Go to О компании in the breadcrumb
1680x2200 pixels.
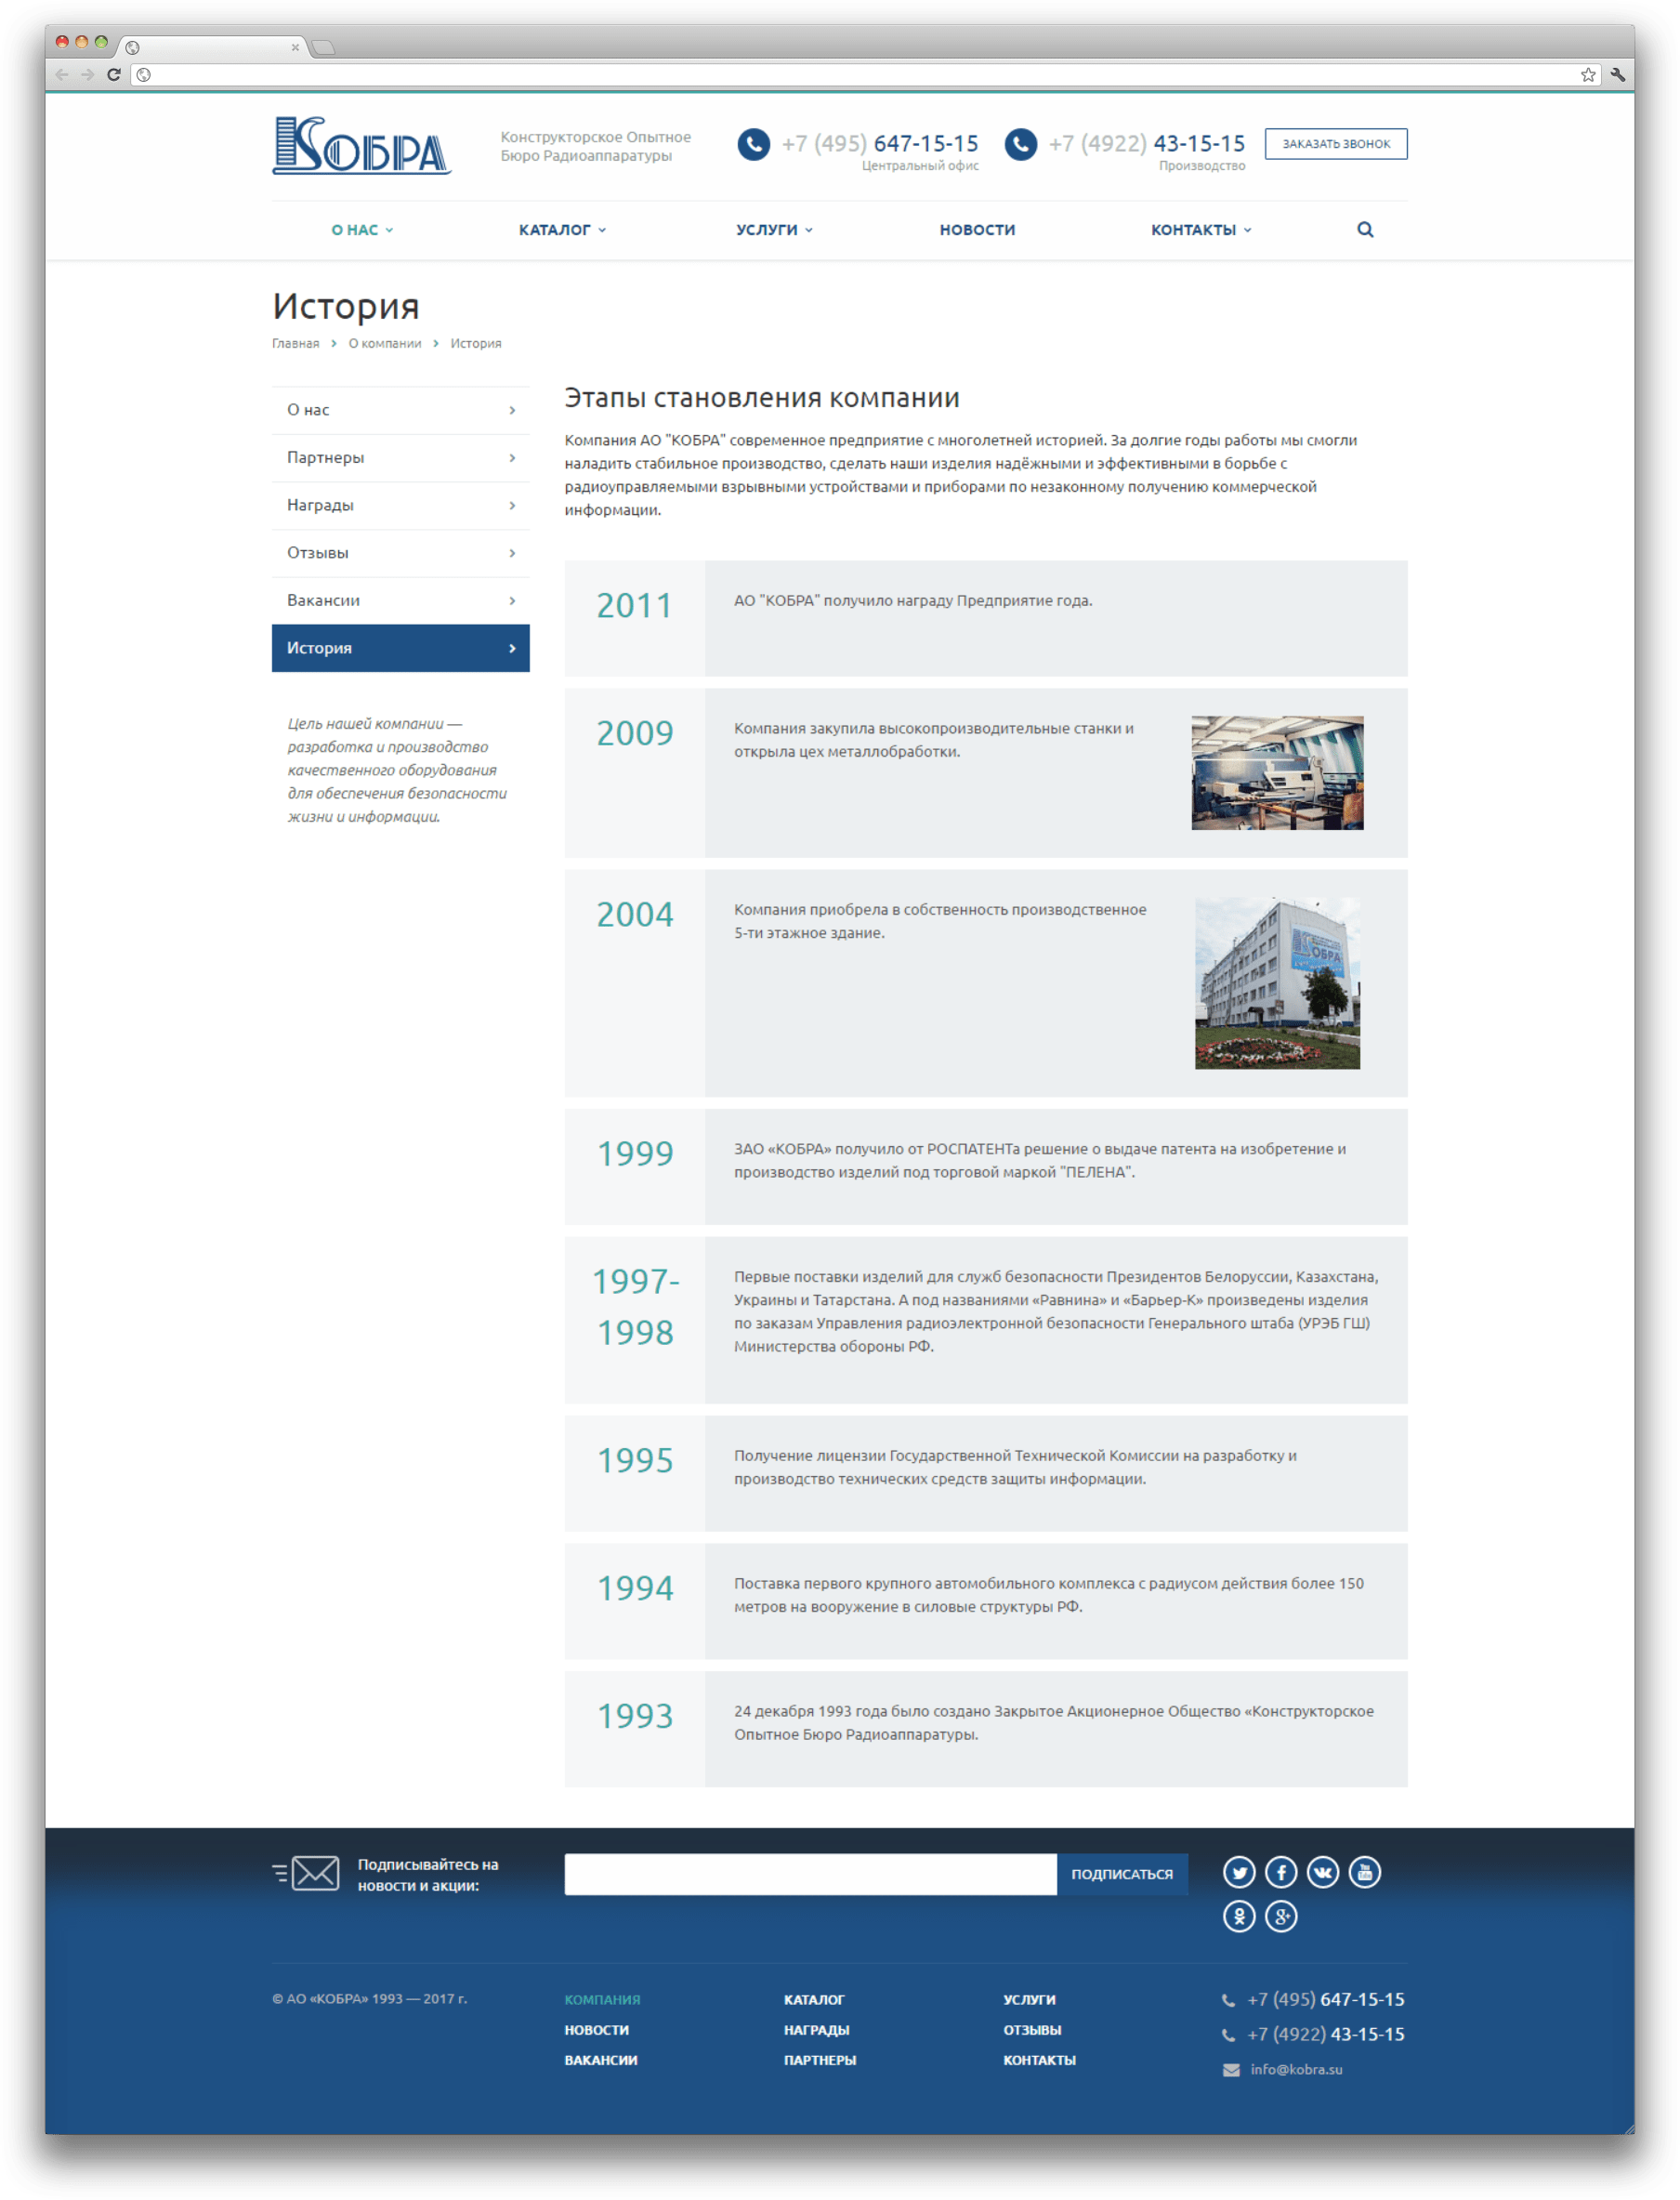pyautogui.click(x=385, y=344)
